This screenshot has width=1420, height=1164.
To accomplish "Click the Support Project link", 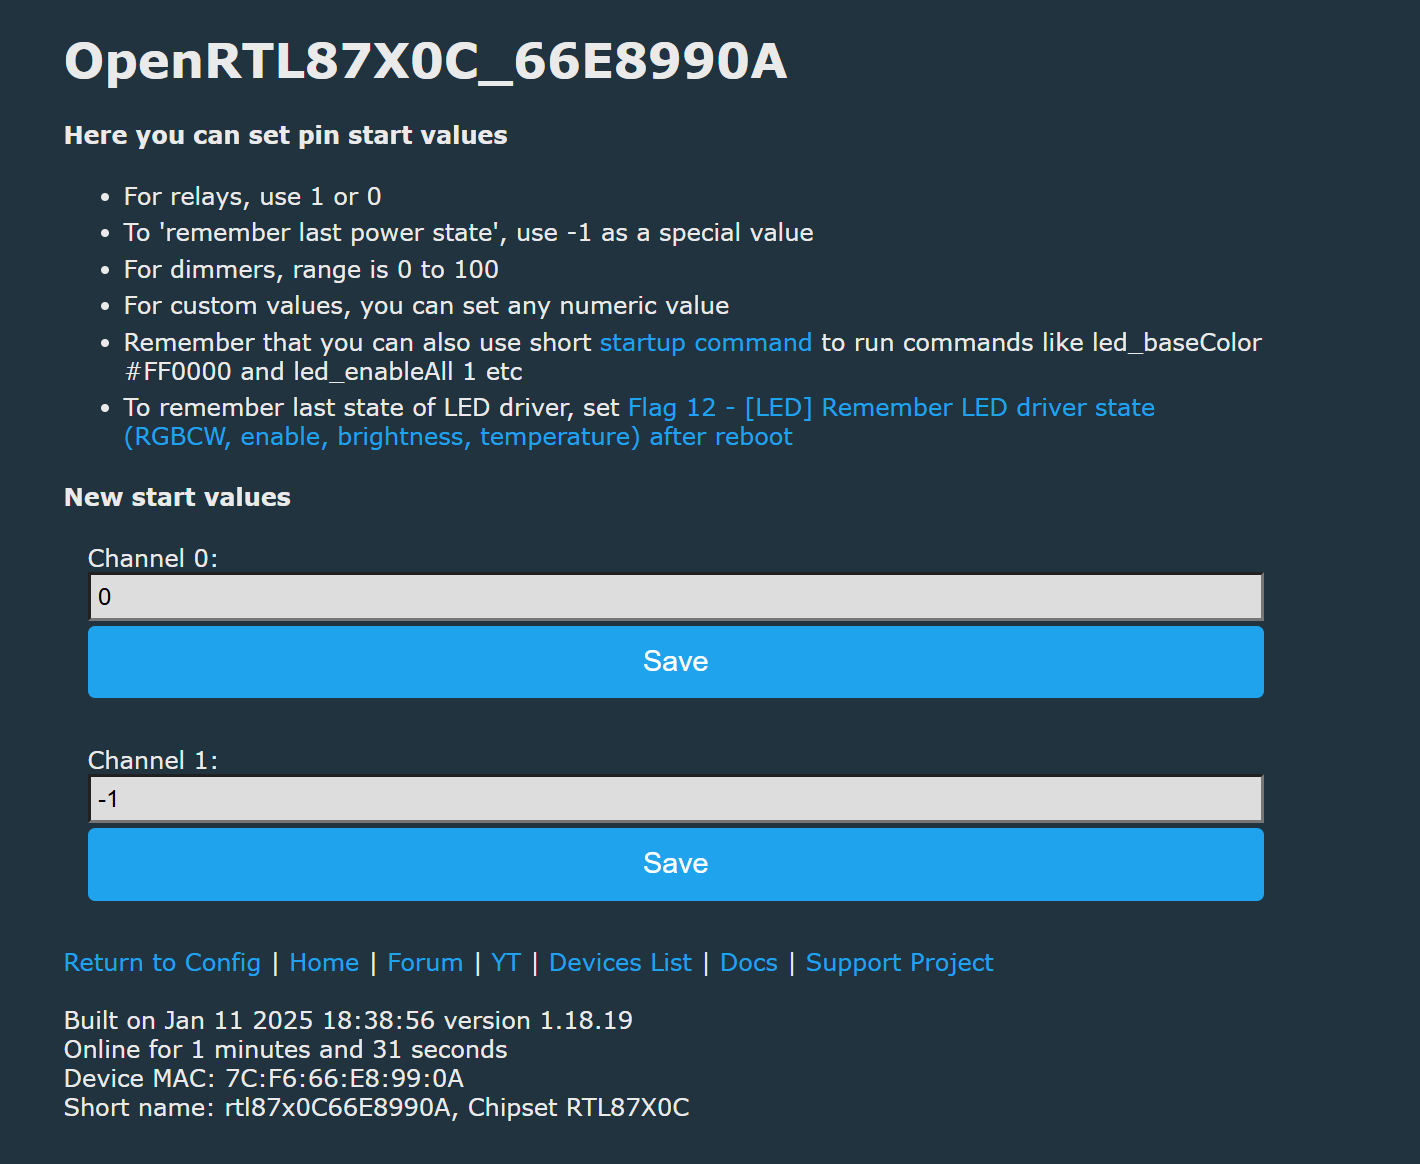I will click(x=900, y=963).
